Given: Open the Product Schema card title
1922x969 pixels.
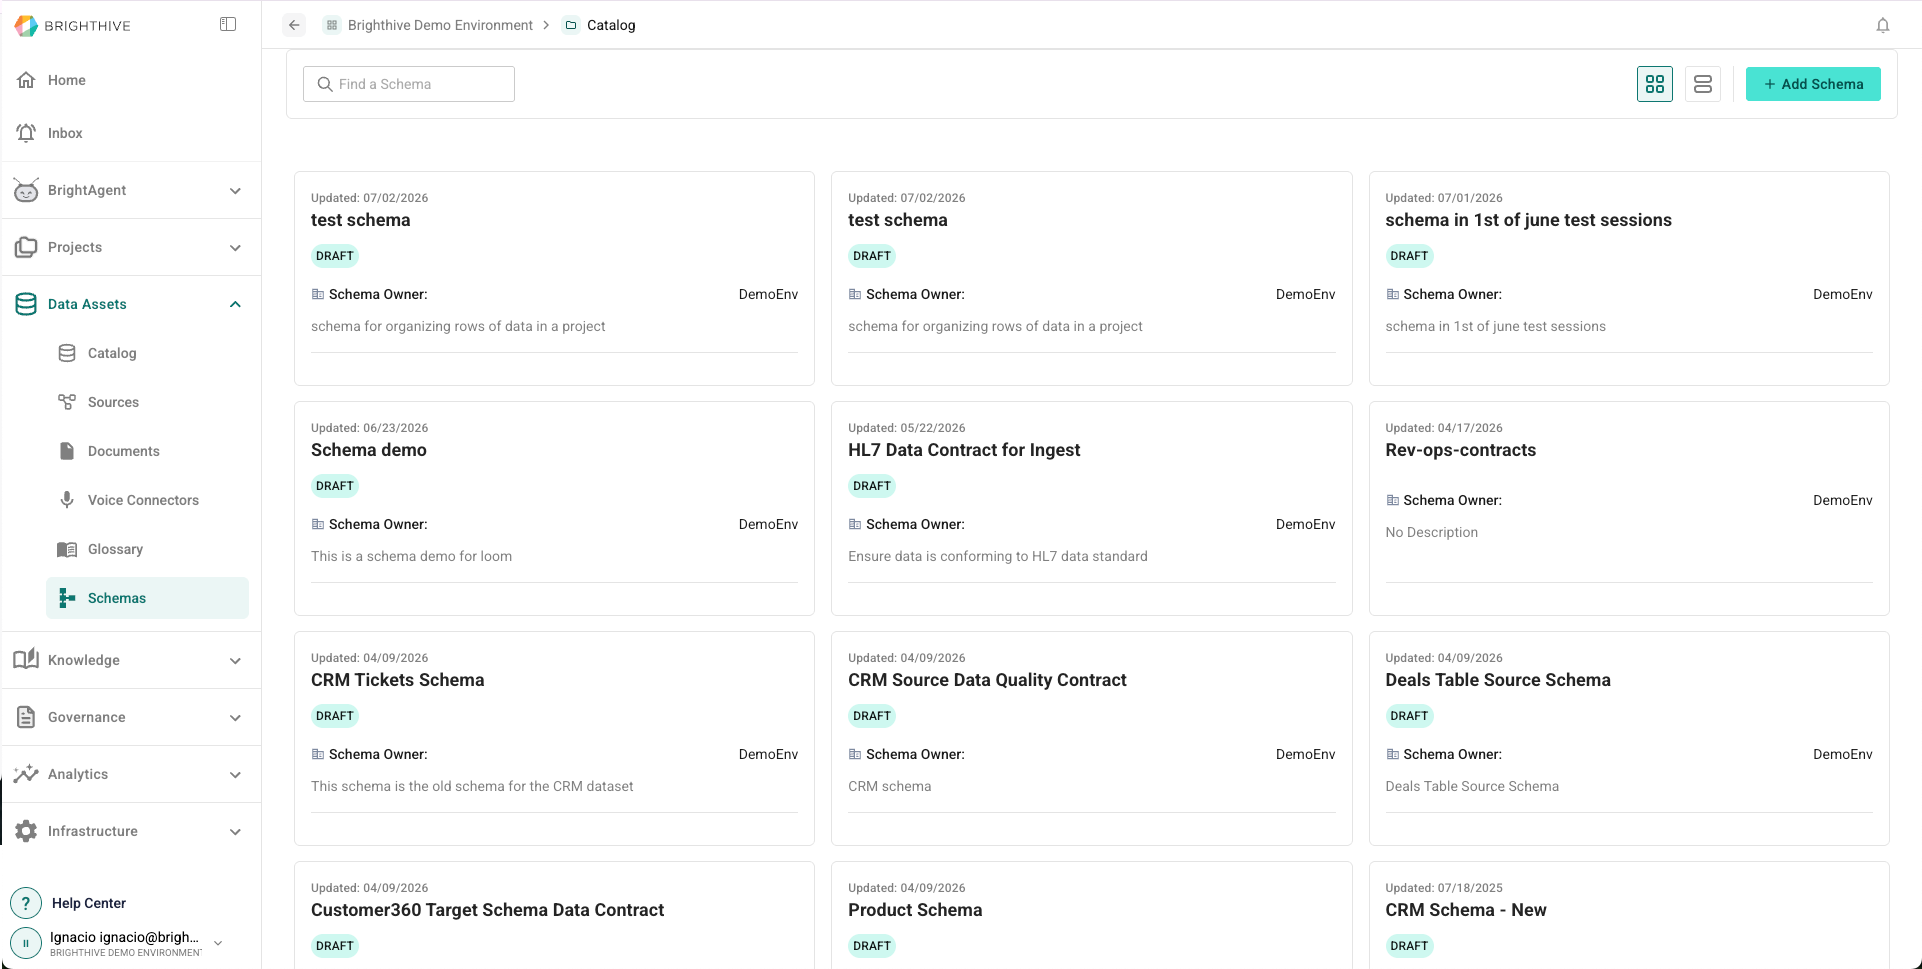Looking at the screenshot, I should tap(915, 910).
